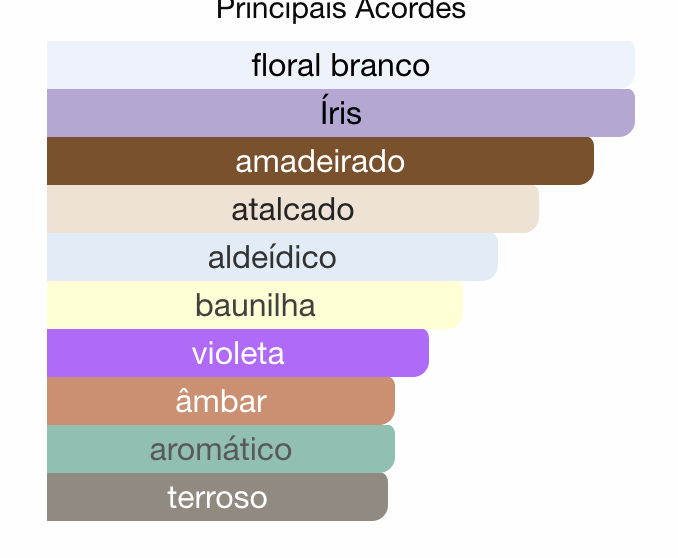Click the amadeirado brown bar

[x=320, y=161]
